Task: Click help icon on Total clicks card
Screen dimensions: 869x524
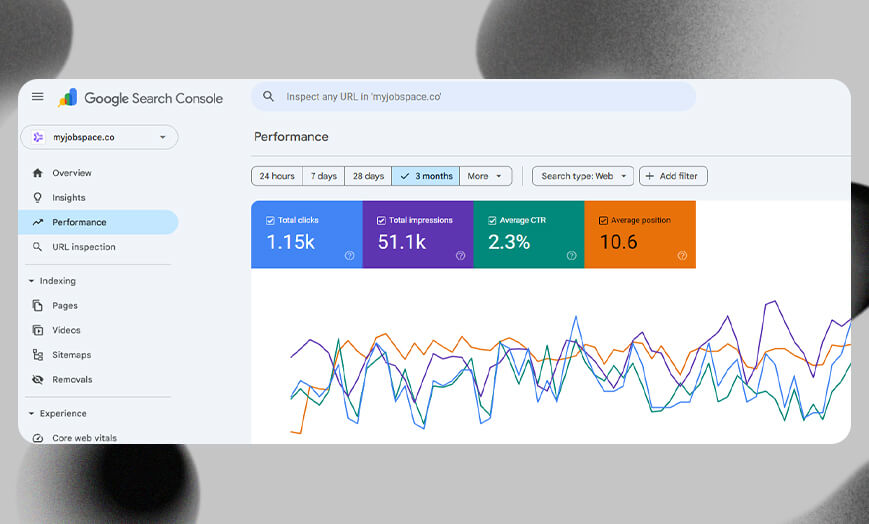Action: pyautogui.click(x=349, y=256)
